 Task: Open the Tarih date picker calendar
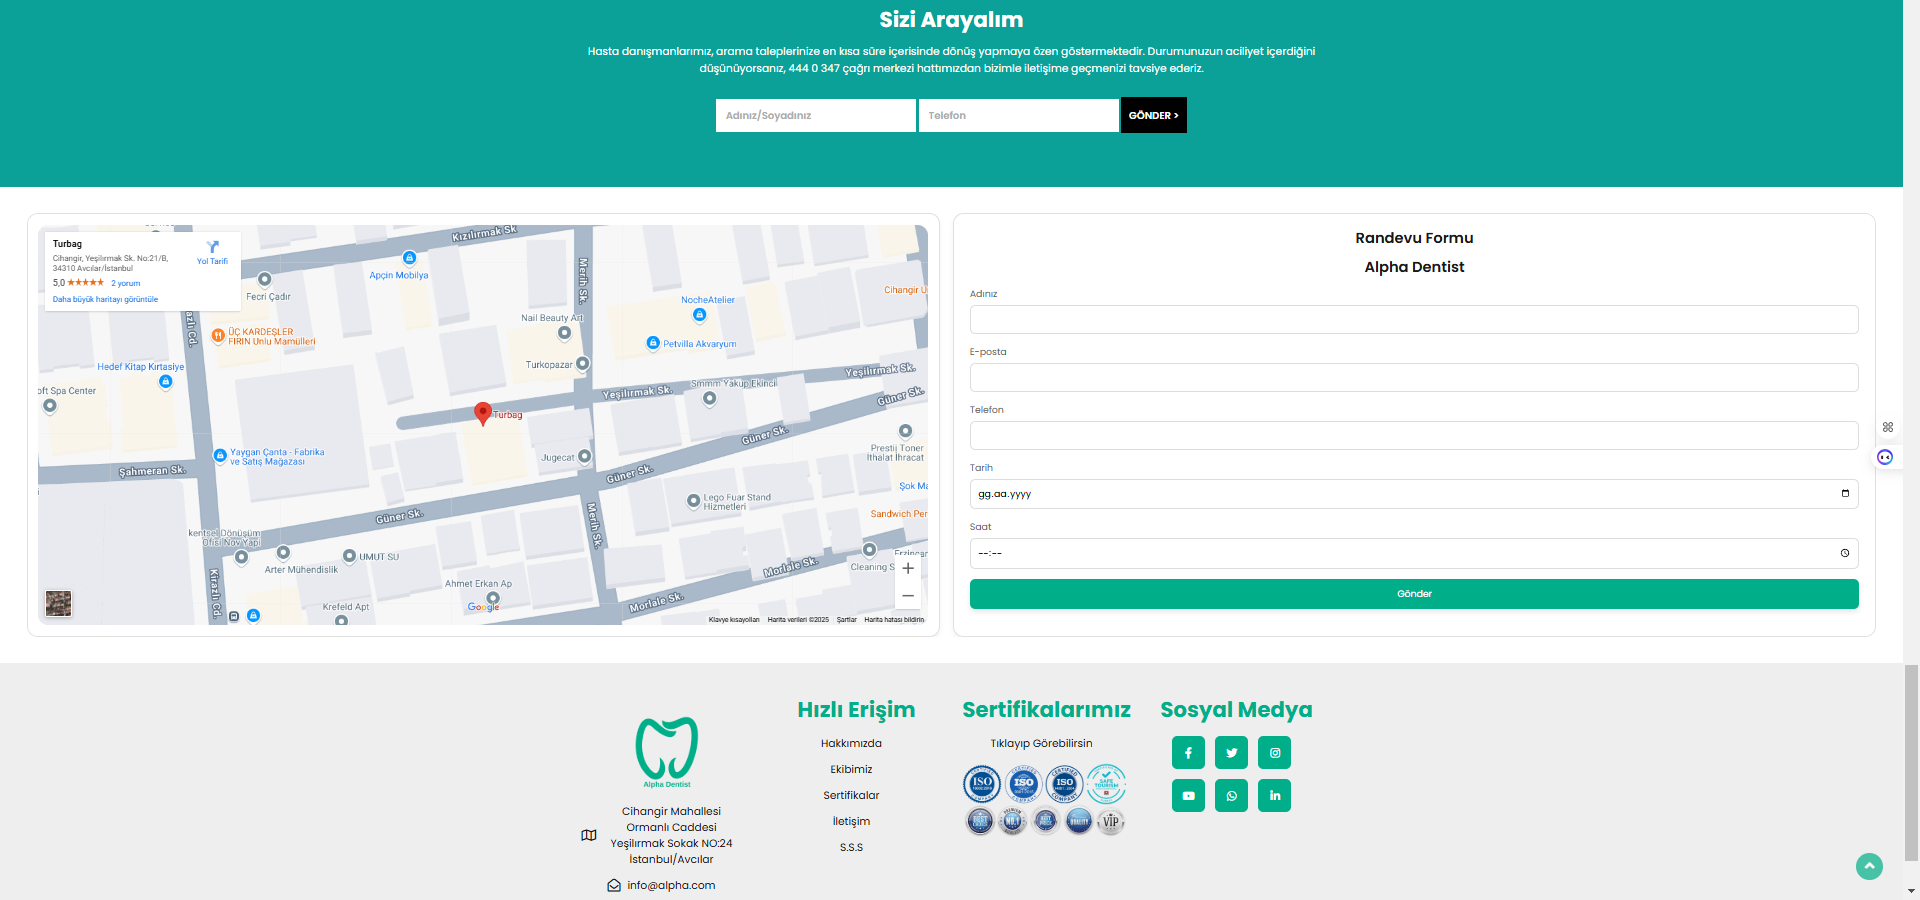(1845, 494)
